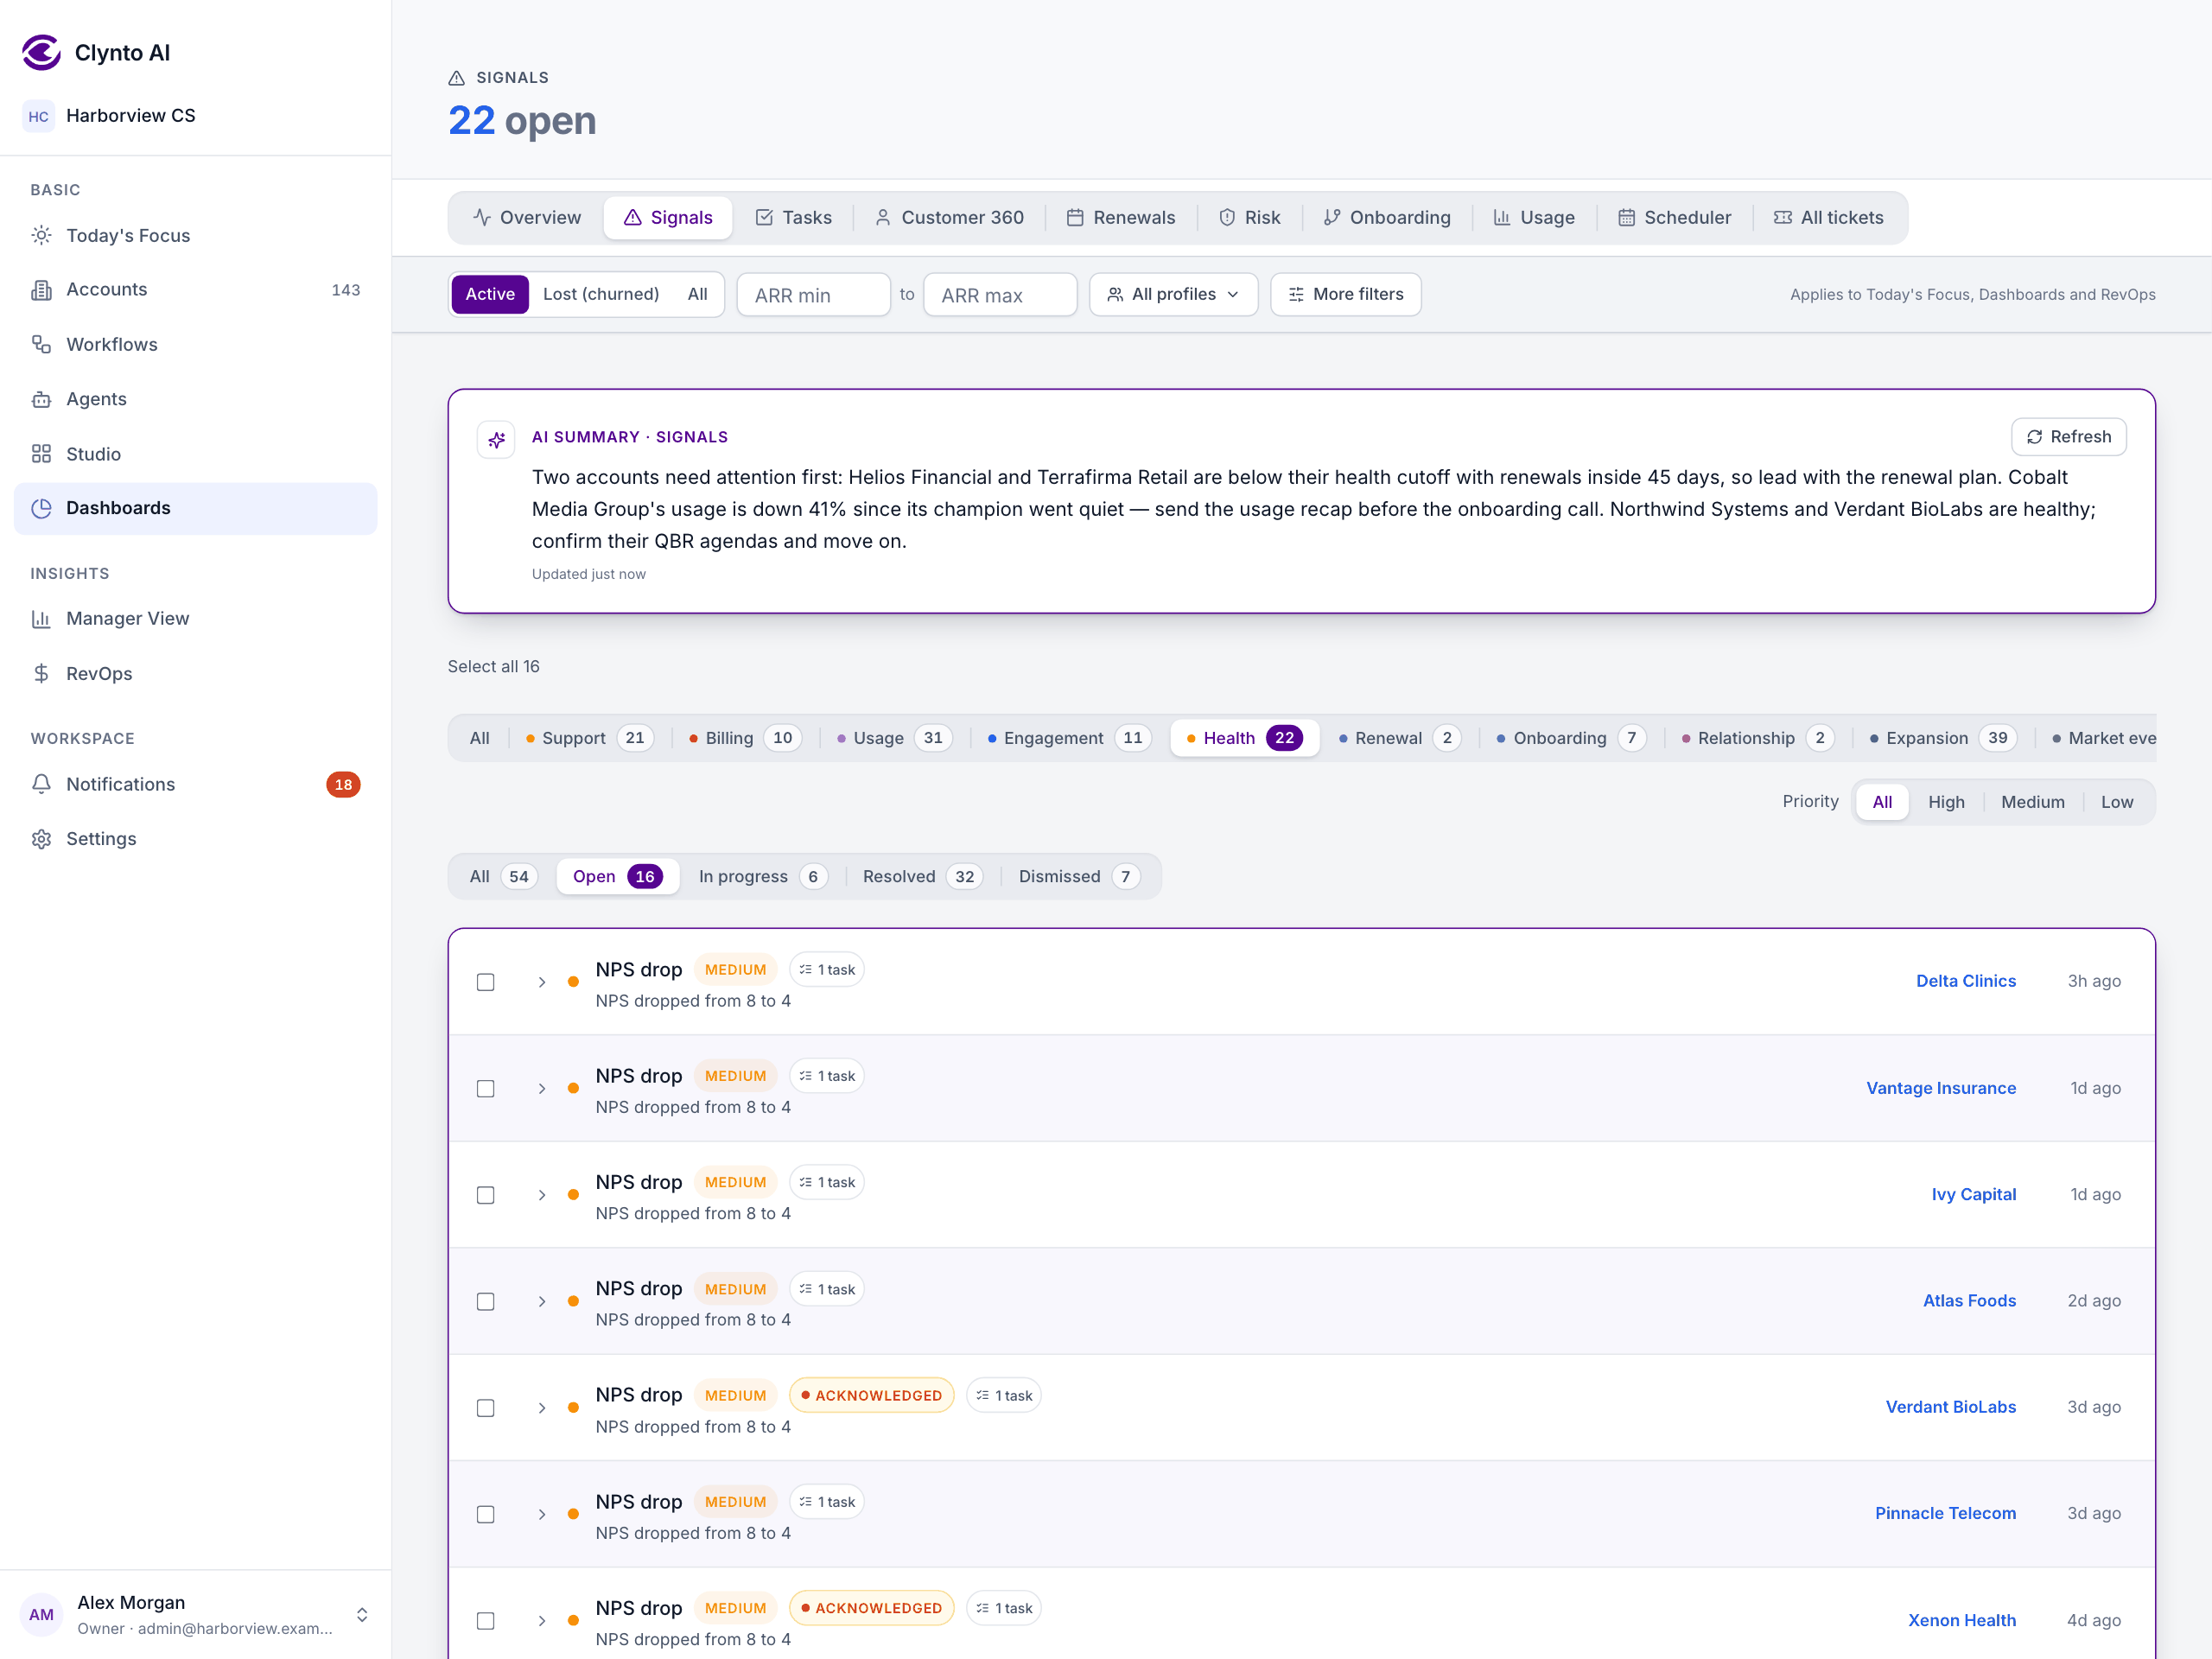Open the Verdant BioLabs account link
Viewport: 2212px width, 1659px height.
point(1950,1407)
